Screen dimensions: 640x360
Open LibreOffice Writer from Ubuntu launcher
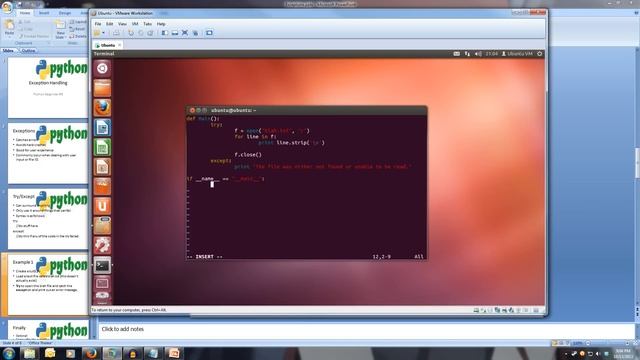coord(102,127)
